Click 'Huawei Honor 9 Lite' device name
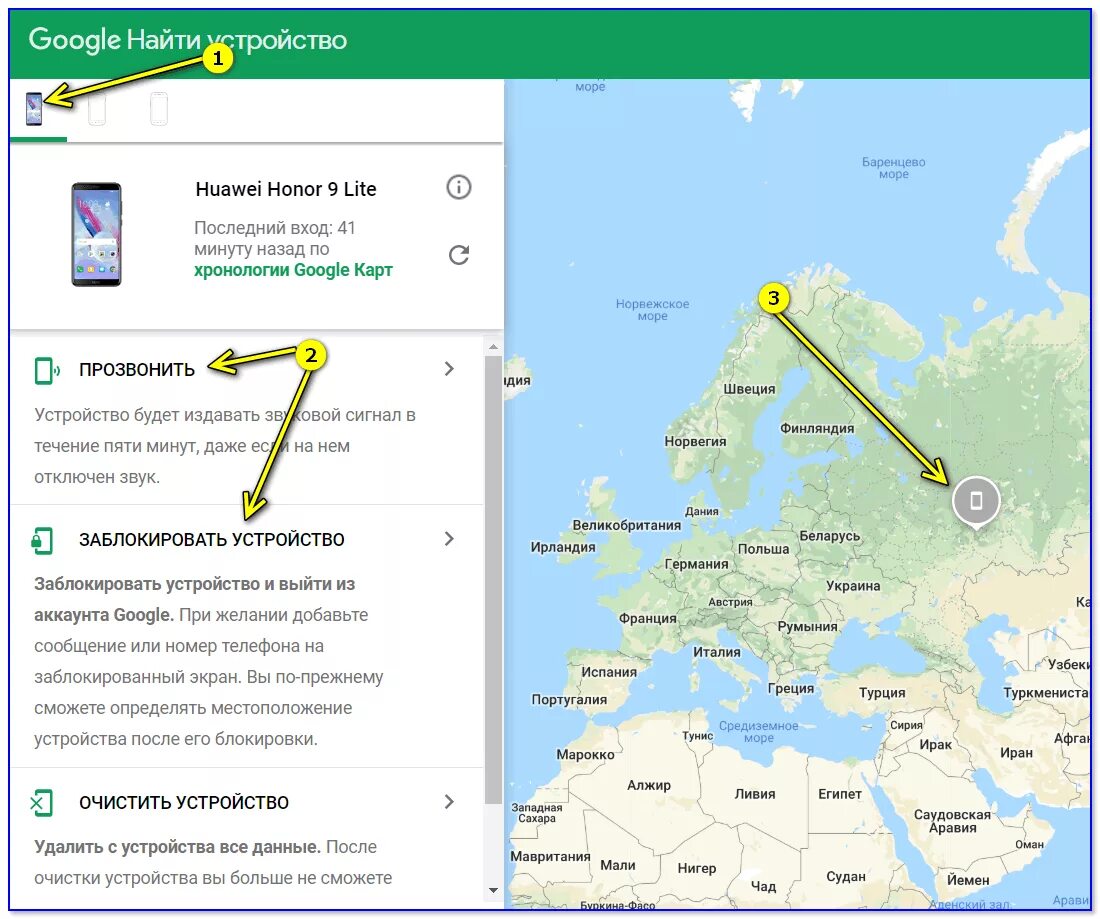 (x=286, y=189)
